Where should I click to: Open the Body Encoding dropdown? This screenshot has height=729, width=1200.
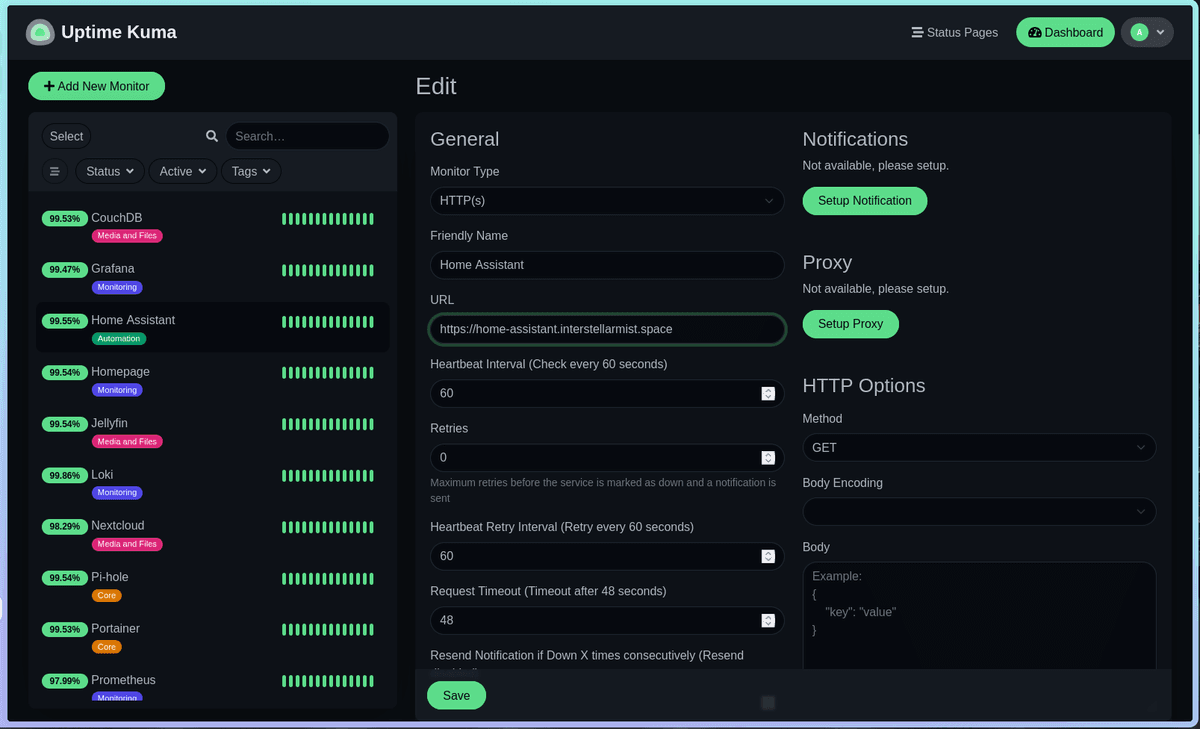(x=979, y=512)
